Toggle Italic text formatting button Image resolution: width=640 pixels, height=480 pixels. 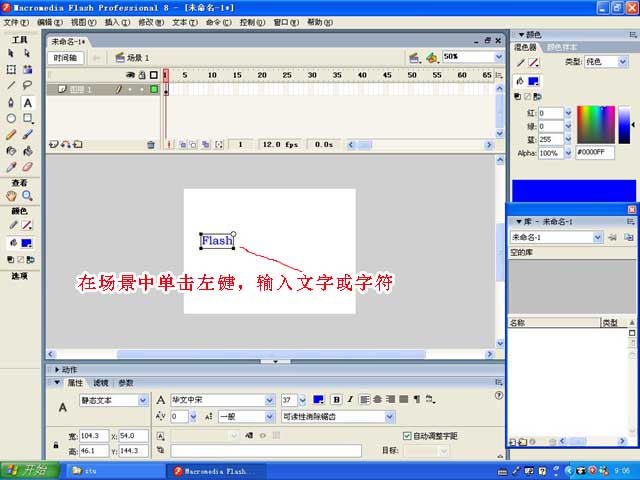pyautogui.click(x=350, y=400)
